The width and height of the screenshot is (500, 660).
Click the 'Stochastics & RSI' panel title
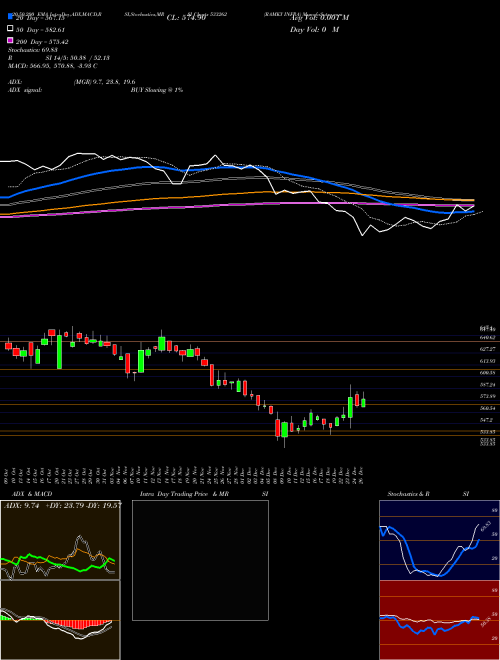pyautogui.click(x=428, y=494)
